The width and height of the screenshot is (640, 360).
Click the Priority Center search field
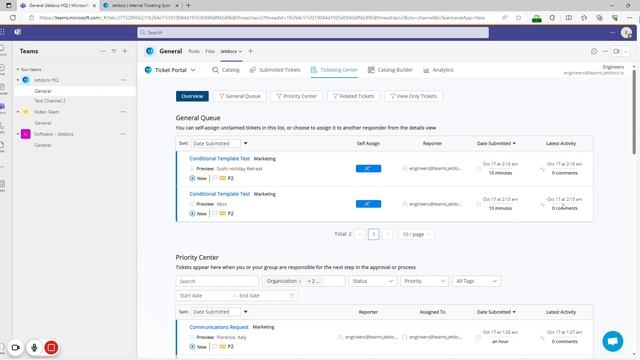click(217, 281)
